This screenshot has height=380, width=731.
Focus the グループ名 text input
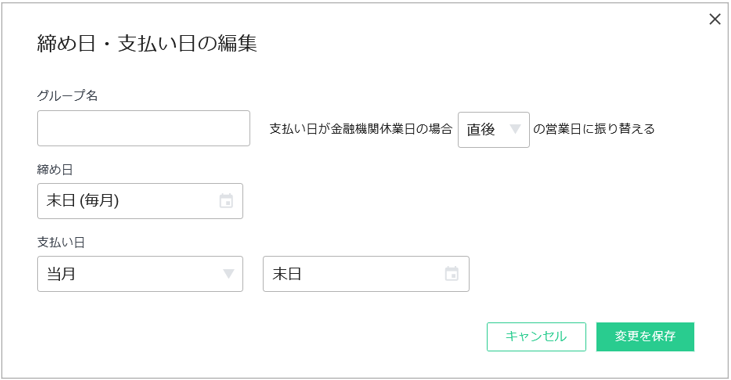(144, 128)
